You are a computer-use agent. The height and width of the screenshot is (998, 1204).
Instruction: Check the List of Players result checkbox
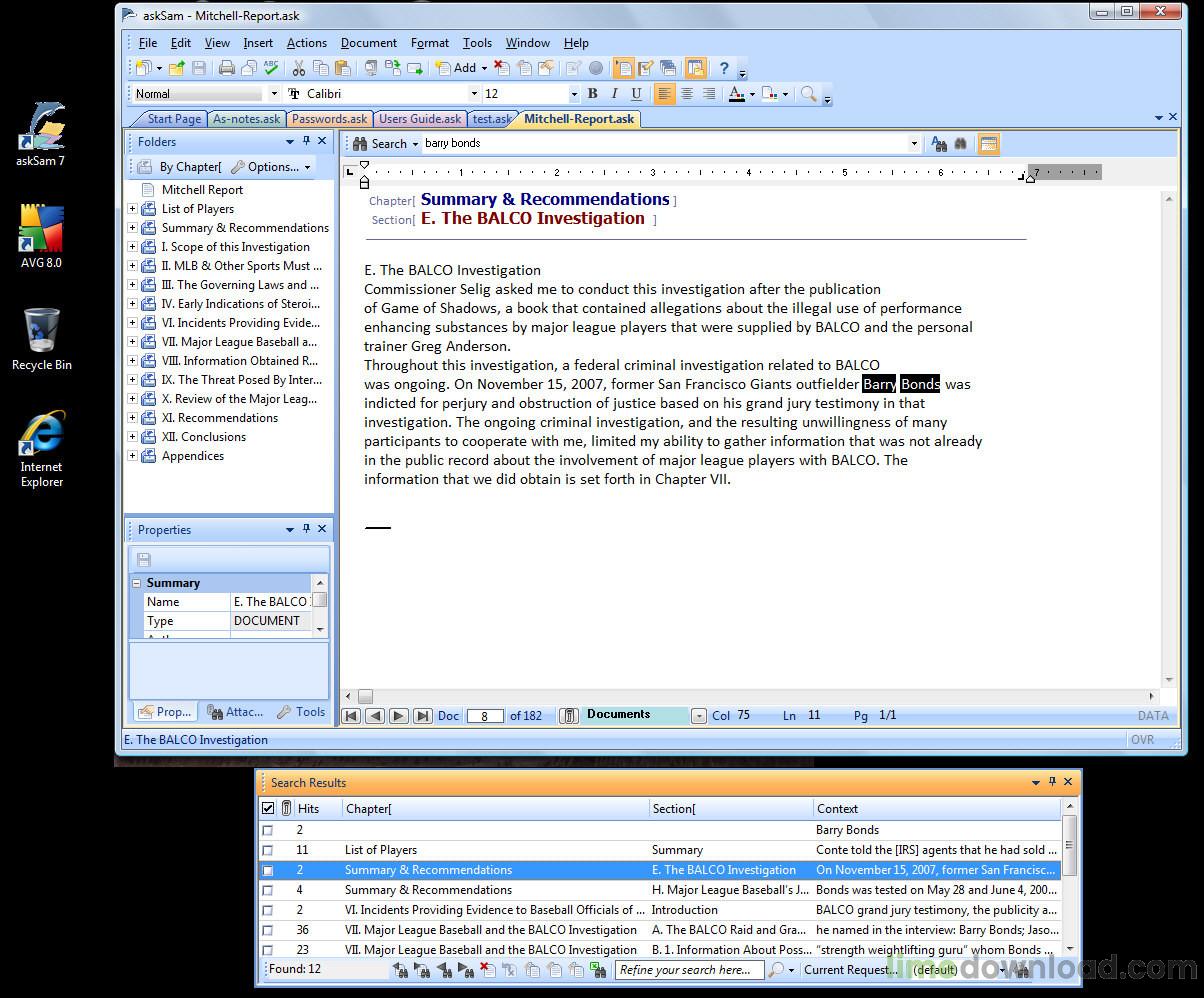point(267,850)
